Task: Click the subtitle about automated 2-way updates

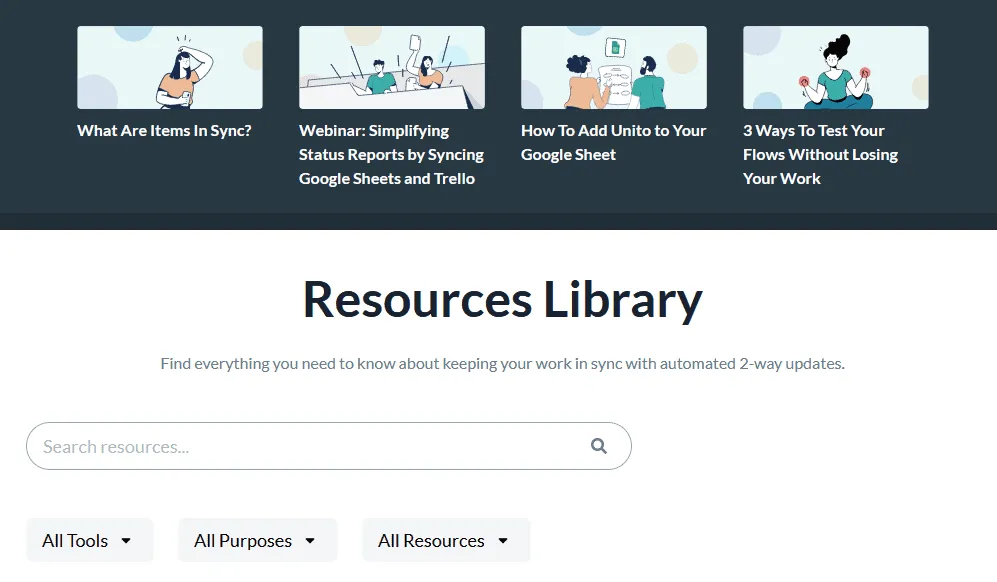Action: click(x=502, y=364)
